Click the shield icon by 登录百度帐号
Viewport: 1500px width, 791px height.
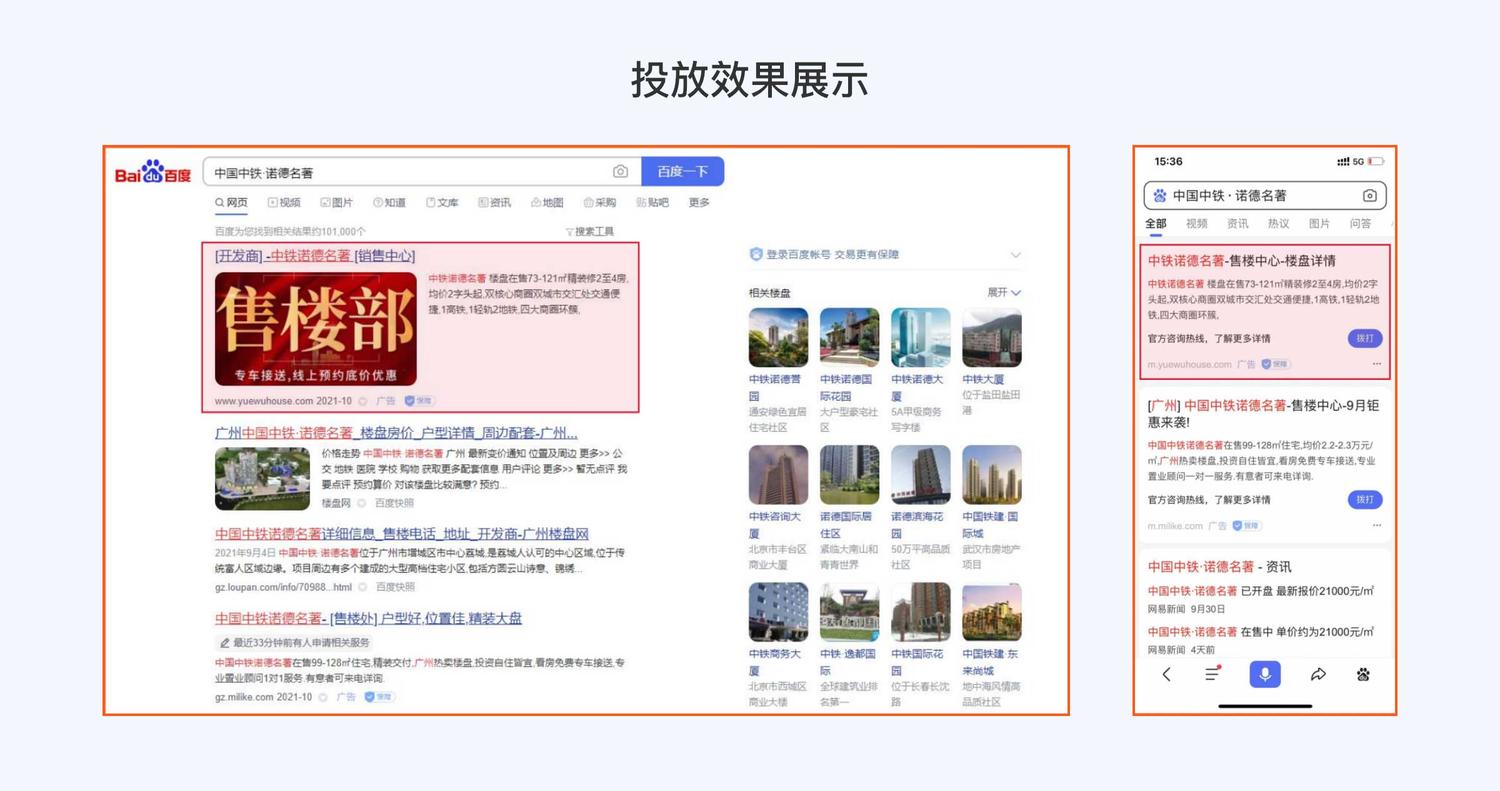(756, 254)
